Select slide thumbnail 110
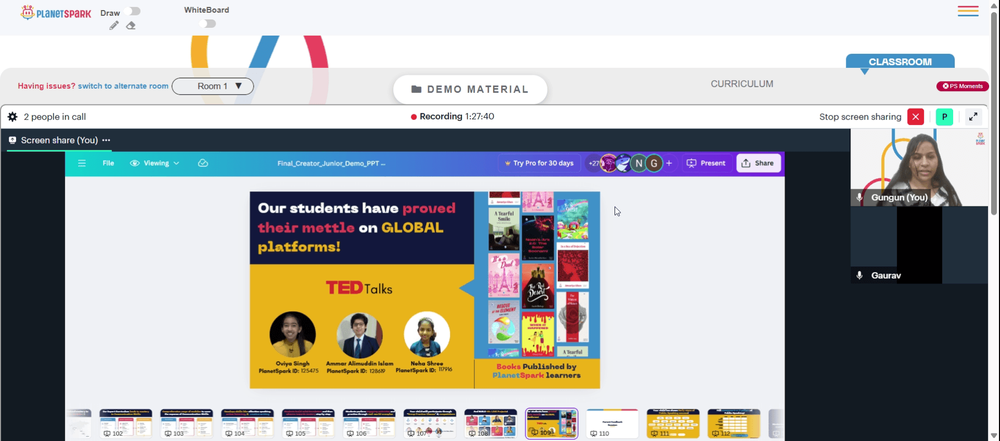The height and width of the screenshot is (441, 1000). point(612,423)
